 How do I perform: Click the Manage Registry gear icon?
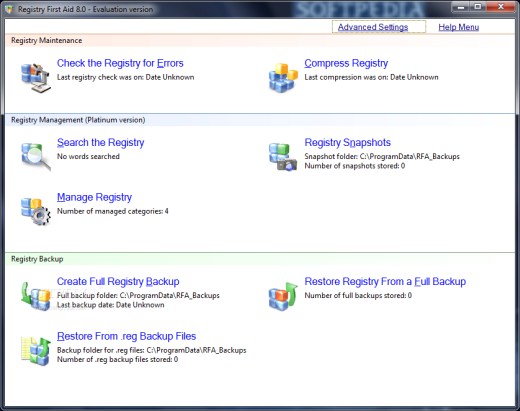(x=36, y=212)
